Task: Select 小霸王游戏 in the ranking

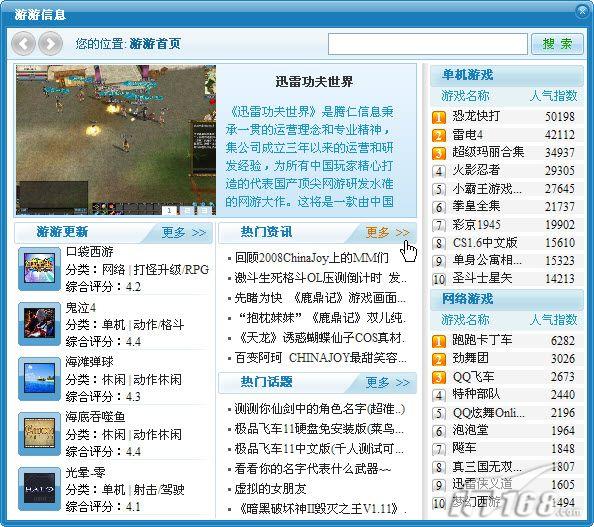Action: [487, 188]
